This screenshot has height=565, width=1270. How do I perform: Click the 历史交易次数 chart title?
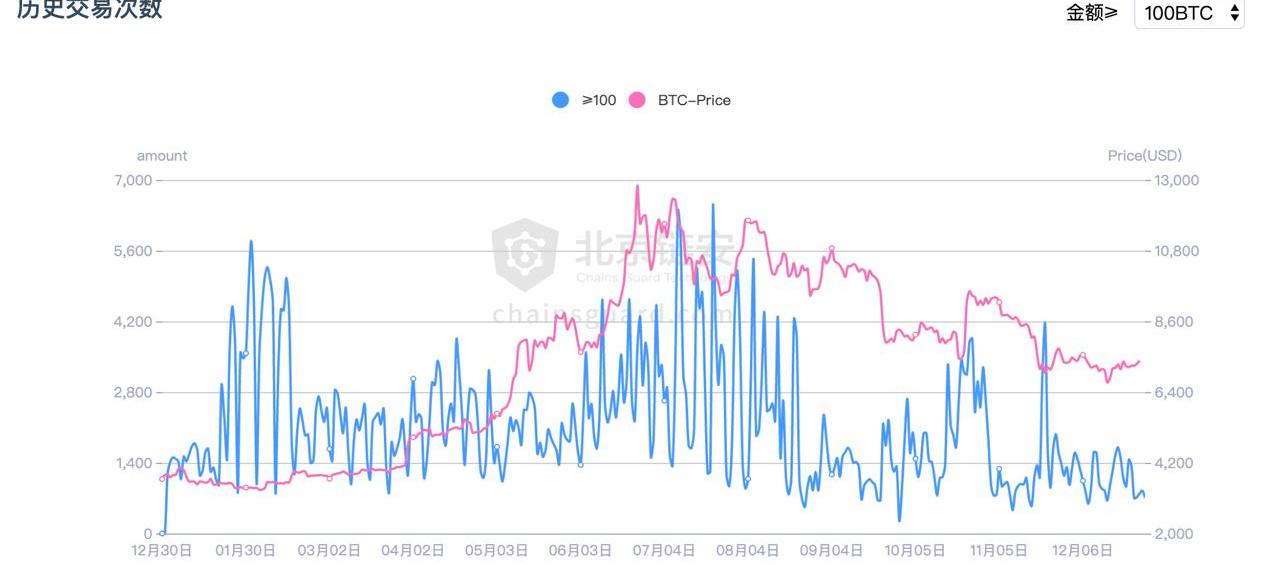tap(89, 10)
